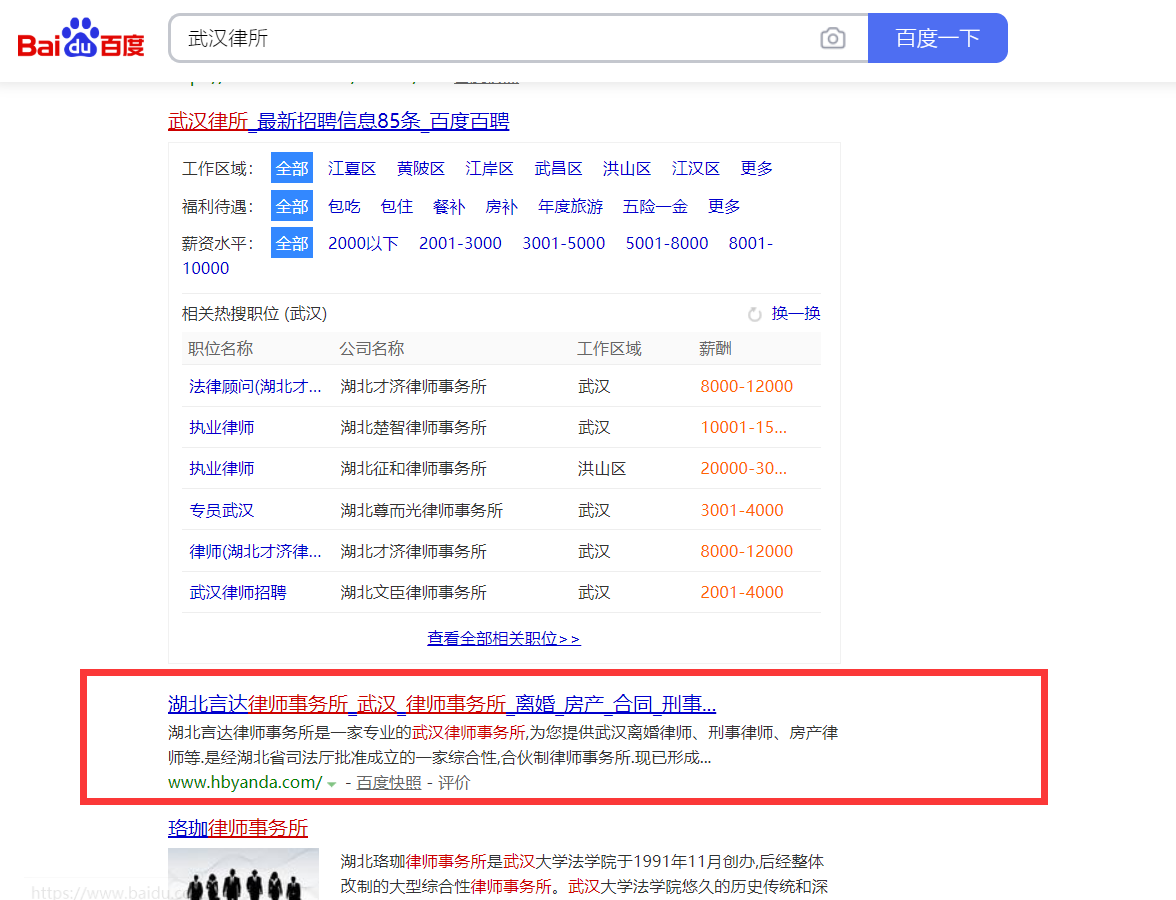
Task: Expand 更多 work area options
Action: [x=756, y=168]
